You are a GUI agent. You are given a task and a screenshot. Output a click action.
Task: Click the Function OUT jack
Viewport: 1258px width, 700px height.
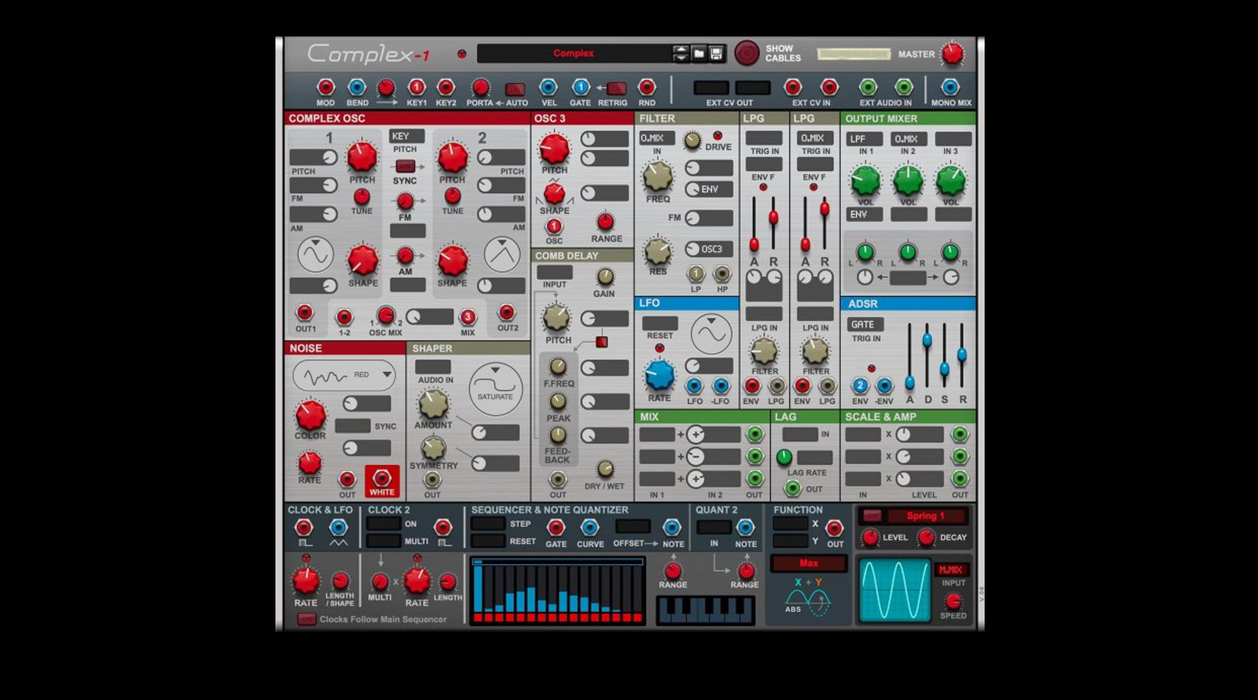point(834,529)
